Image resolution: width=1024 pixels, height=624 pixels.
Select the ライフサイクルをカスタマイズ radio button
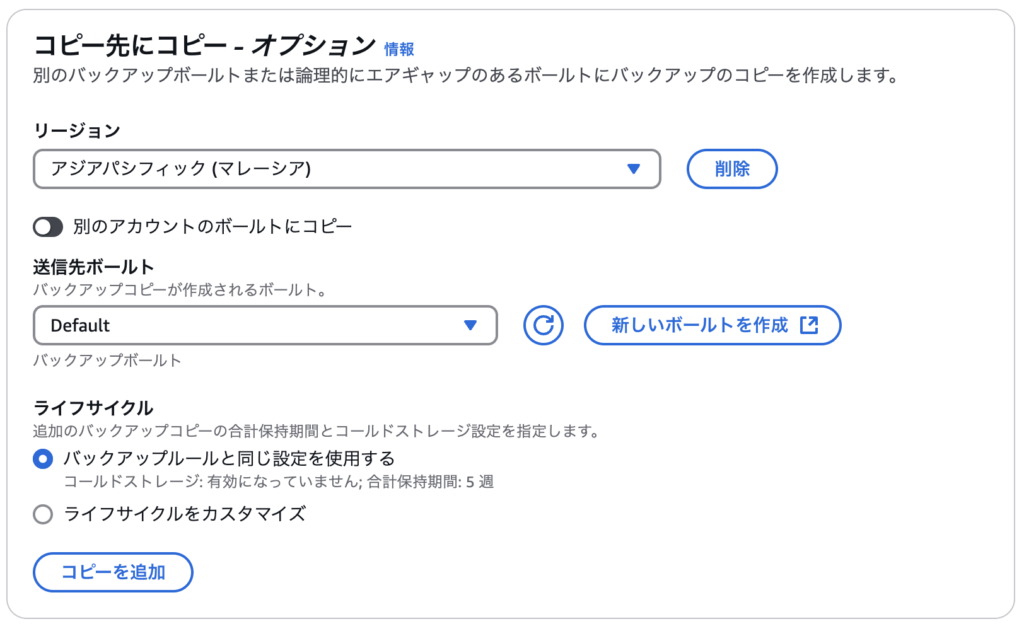pos(43,514)
